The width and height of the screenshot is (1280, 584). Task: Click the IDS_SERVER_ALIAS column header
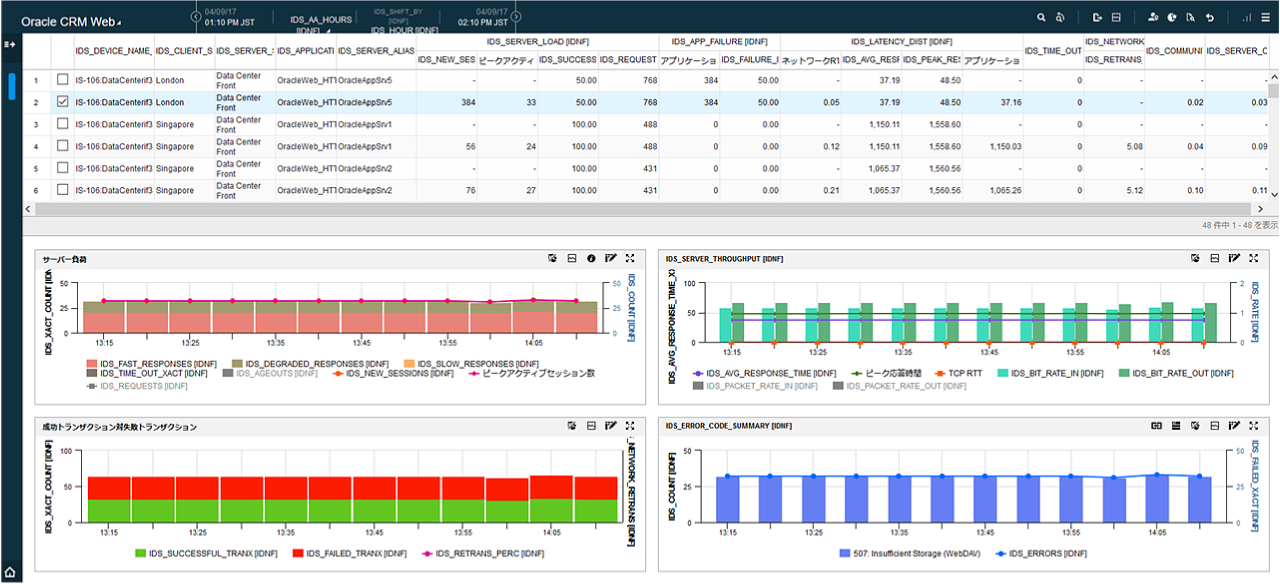point(376,50)
